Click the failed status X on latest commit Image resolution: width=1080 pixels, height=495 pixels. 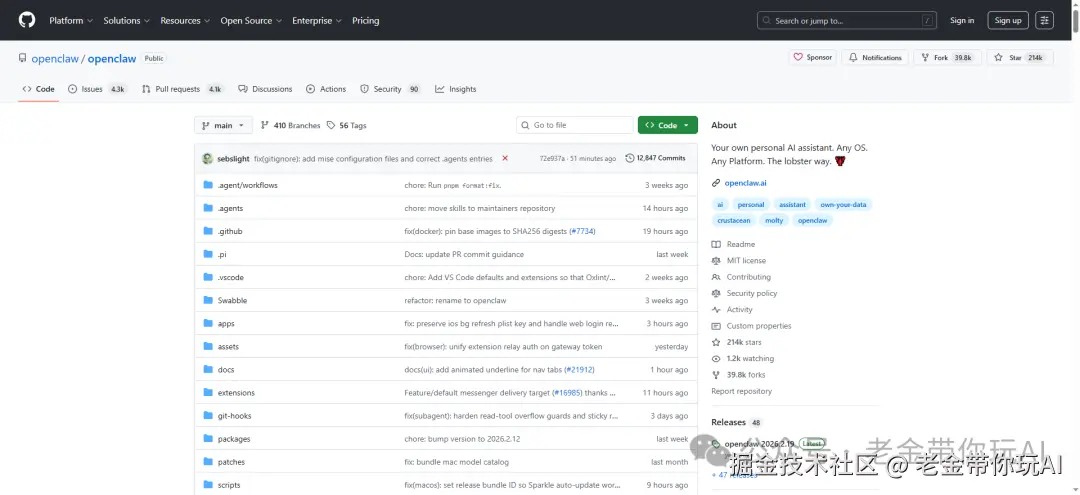point(505,158)
